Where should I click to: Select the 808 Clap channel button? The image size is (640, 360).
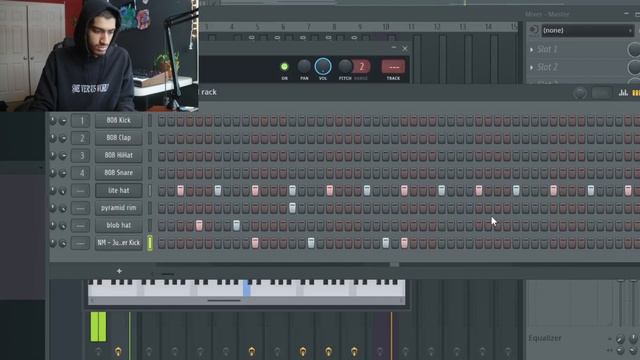[119, 138]
